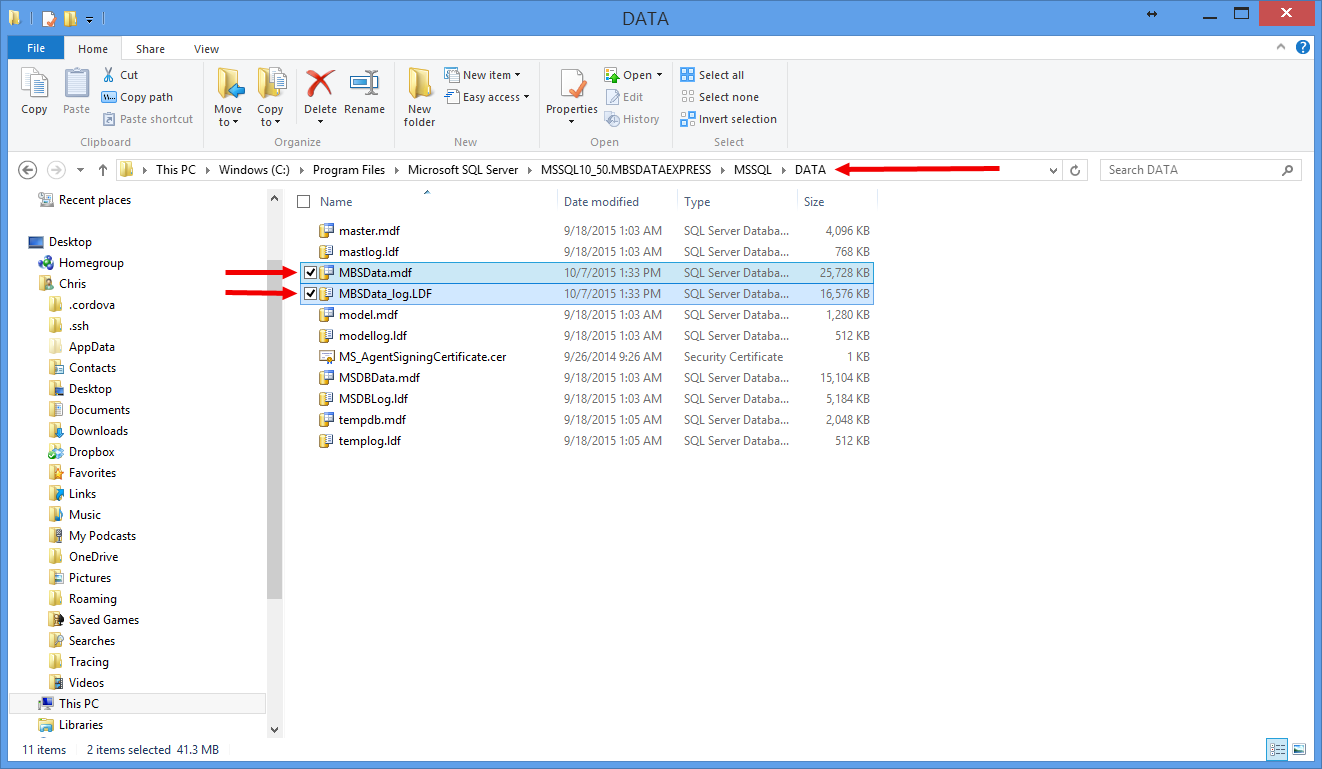Select Libraries in navigation pane
The image size is (1322, 769).
point(80,725)
